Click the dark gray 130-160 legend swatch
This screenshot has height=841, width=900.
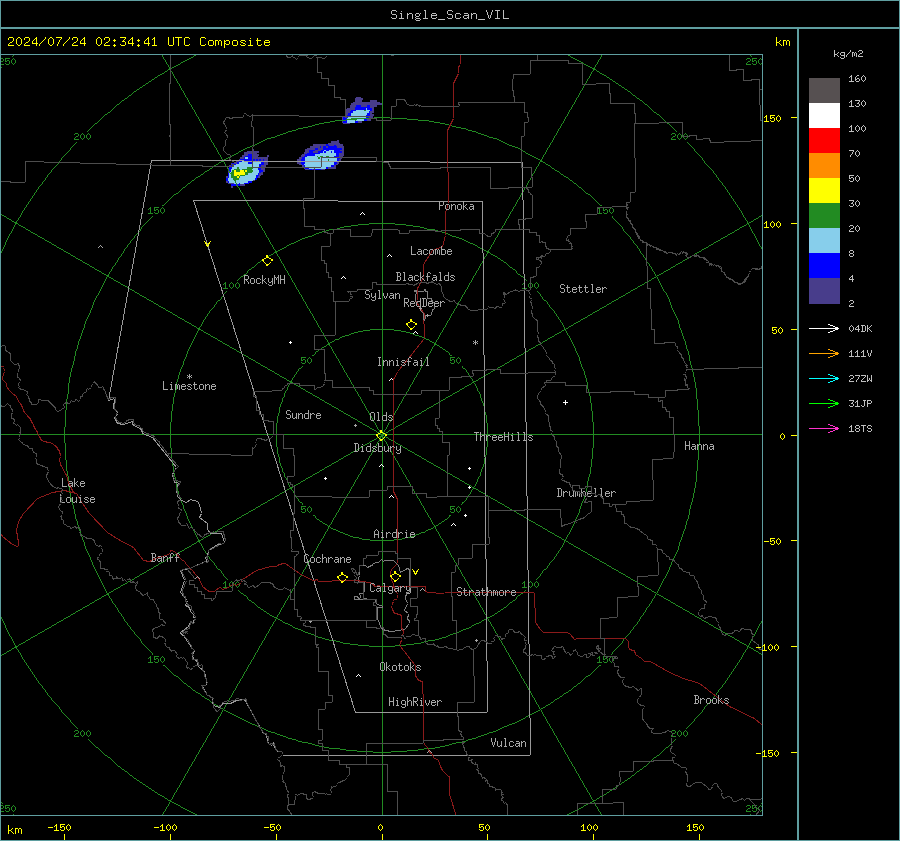(x=824, y=91)
